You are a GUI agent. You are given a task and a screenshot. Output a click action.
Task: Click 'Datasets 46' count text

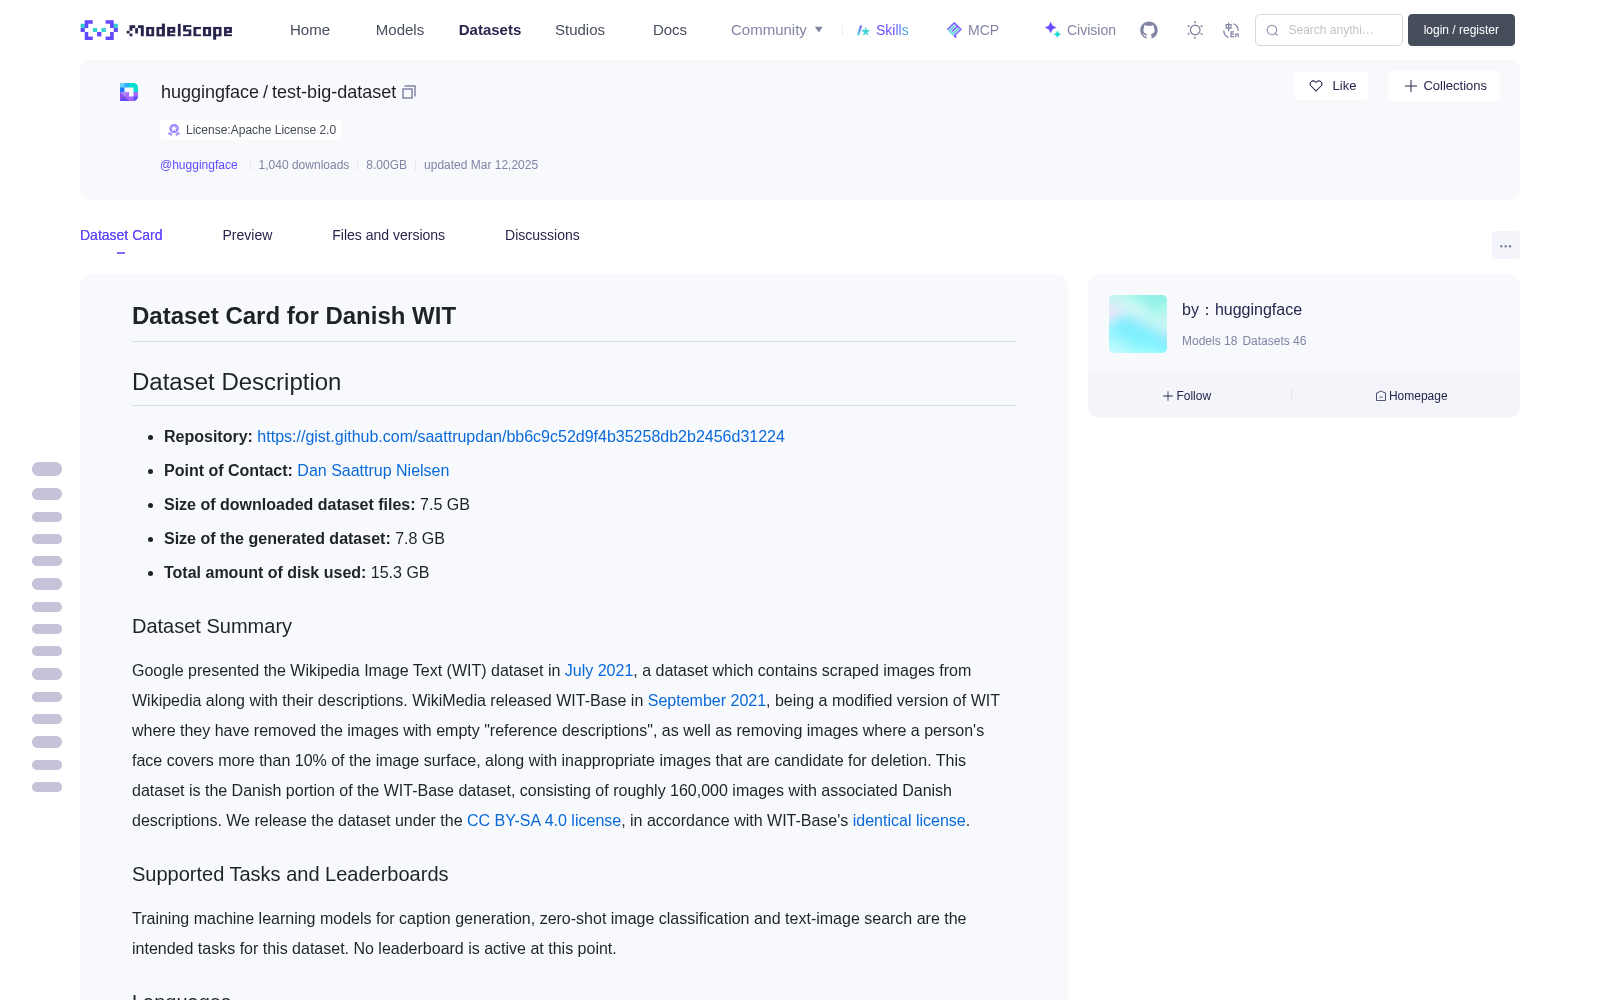coord(1274,341)
